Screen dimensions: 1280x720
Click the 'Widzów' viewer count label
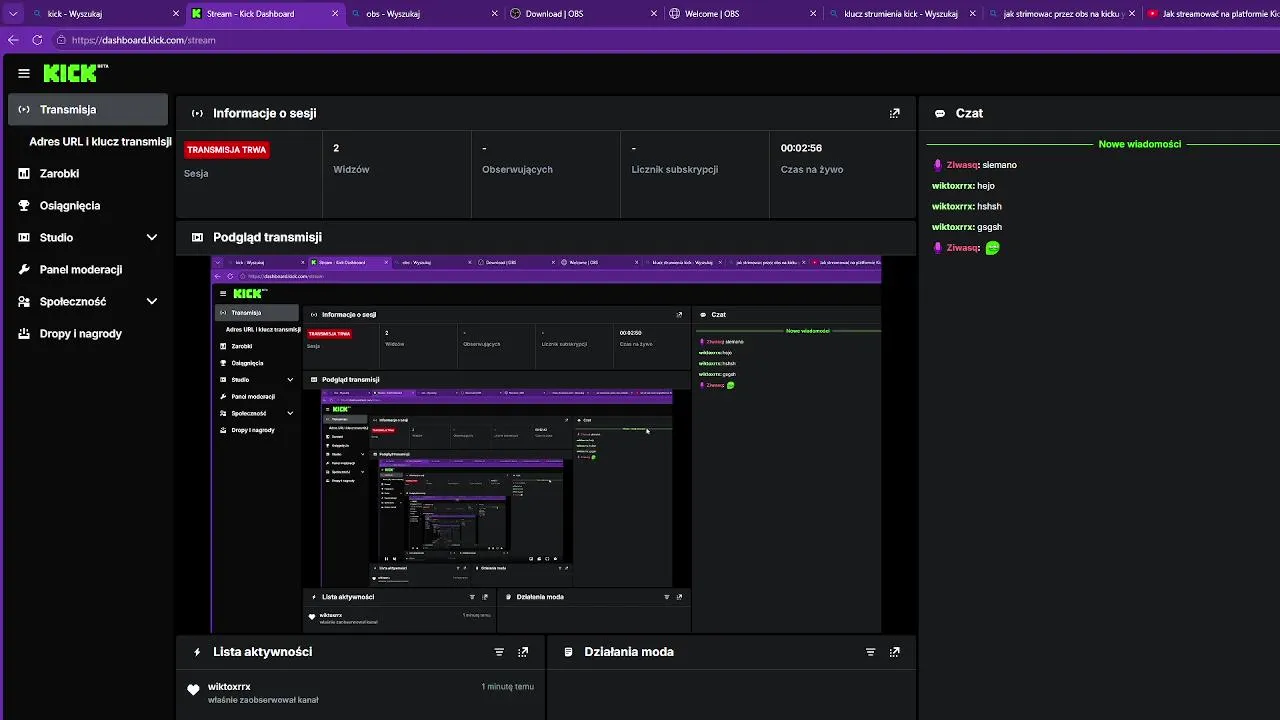[x=351, y=170]
